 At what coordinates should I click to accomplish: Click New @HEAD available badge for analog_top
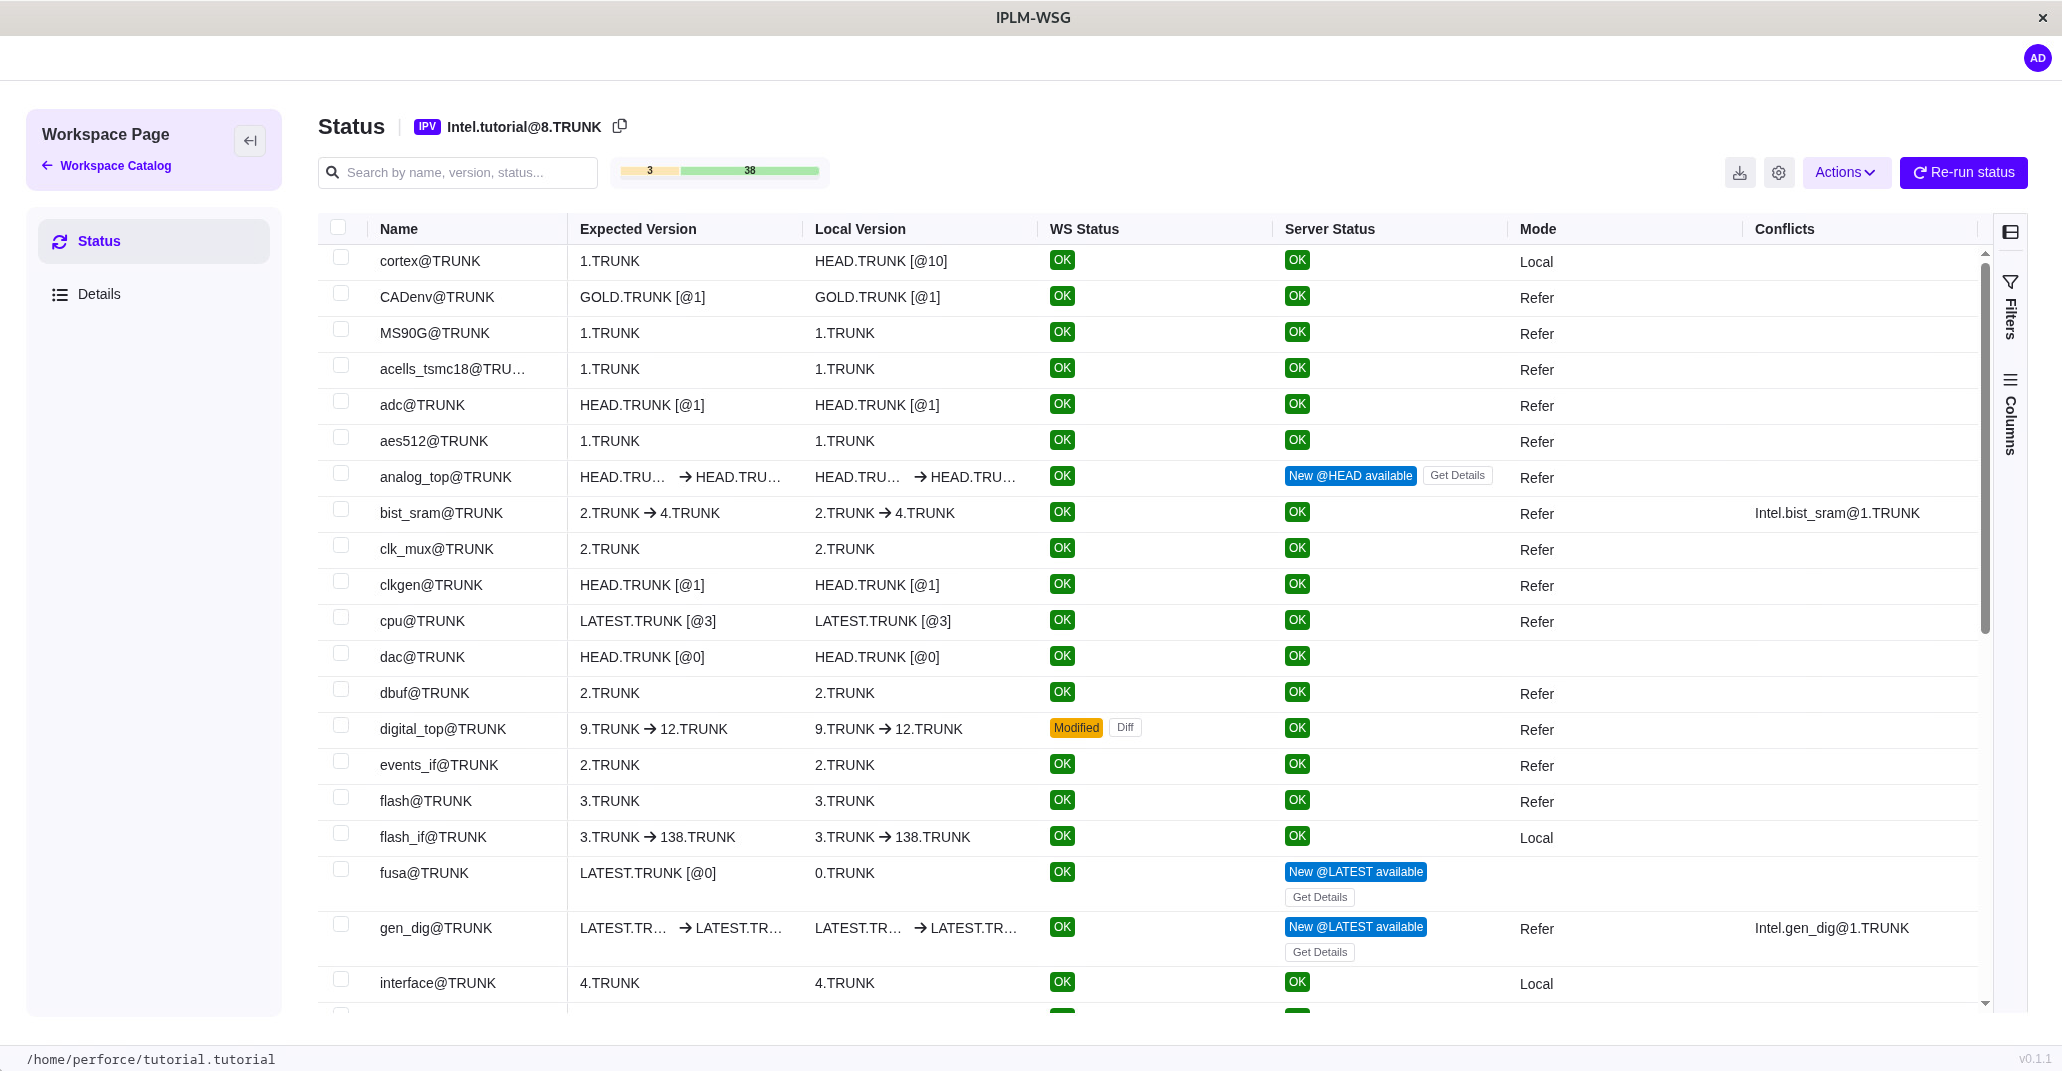[x=1350, y=476]
